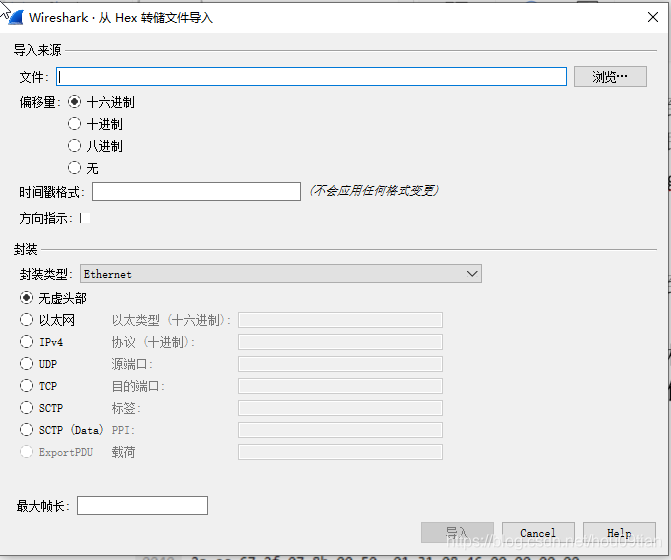Open Help for import dialog
The width and height of the screenshot is (671, 560).
(619, 533)
